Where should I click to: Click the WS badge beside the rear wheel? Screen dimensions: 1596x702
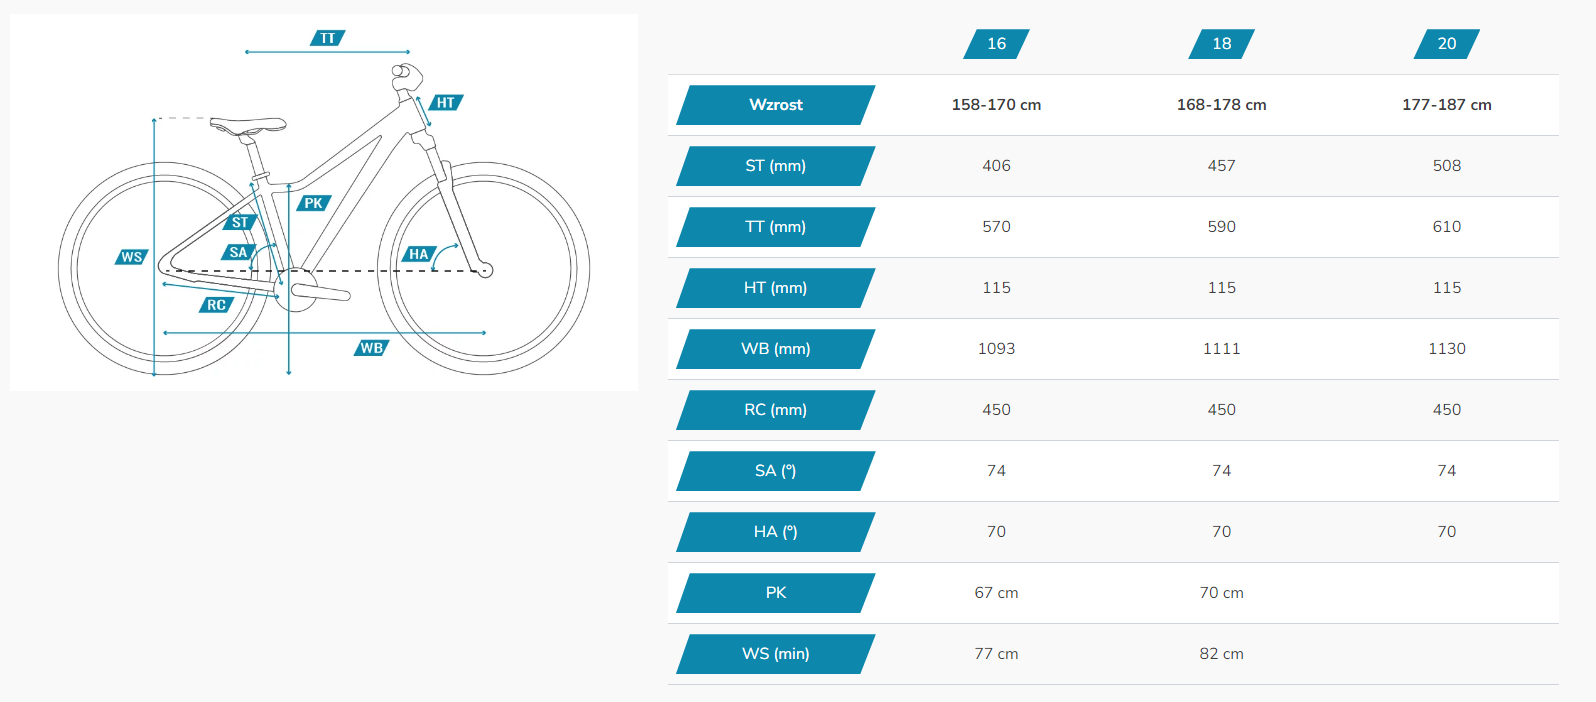tap(132, 257)
